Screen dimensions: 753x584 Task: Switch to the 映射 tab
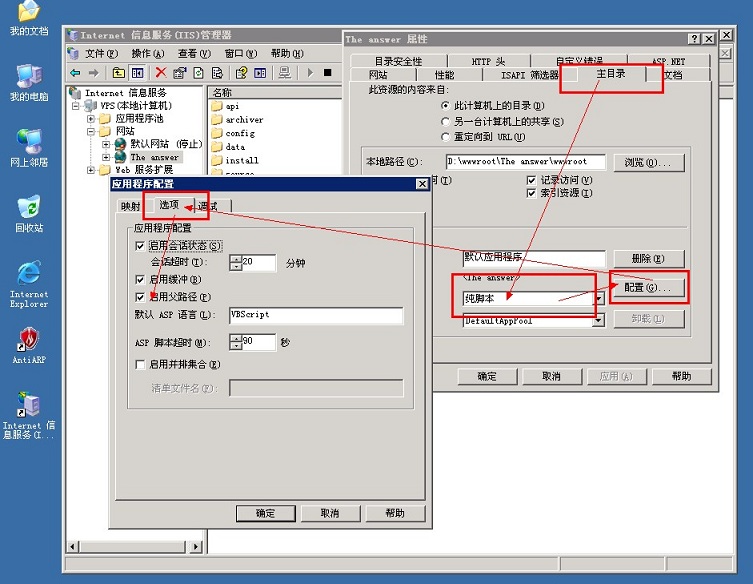[x=131, y=207]
